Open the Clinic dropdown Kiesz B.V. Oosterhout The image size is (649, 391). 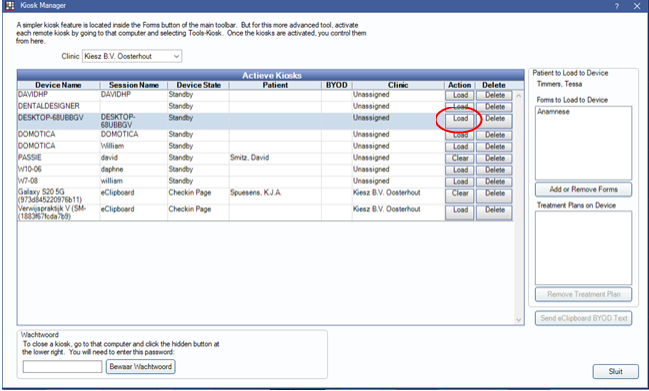132,56
